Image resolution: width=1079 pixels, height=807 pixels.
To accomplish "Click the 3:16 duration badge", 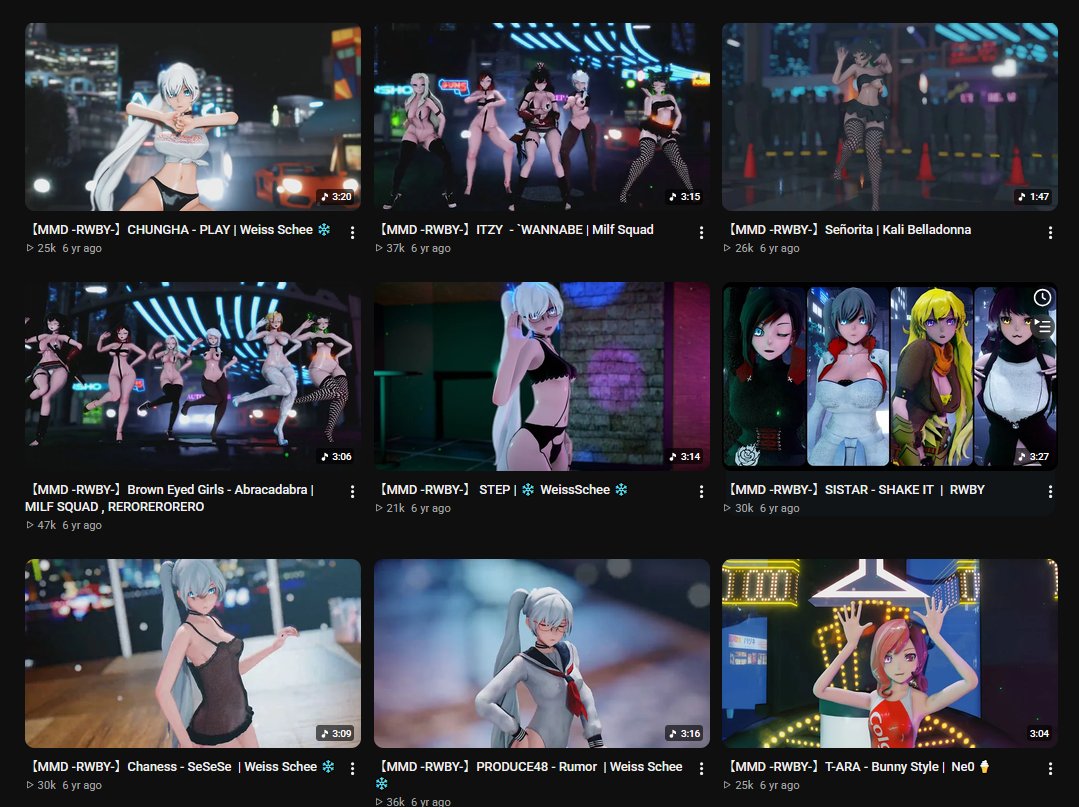I will coord(685,733).
